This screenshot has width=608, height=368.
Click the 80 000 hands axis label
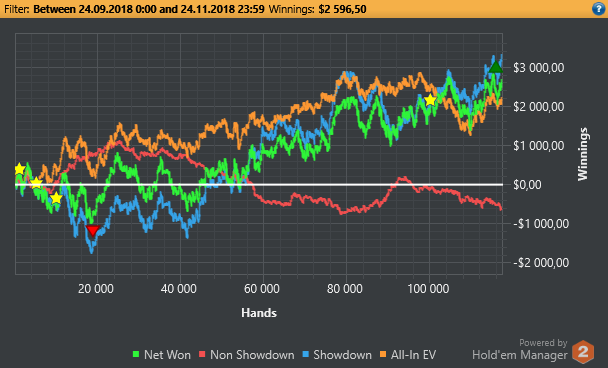point(345,289)
